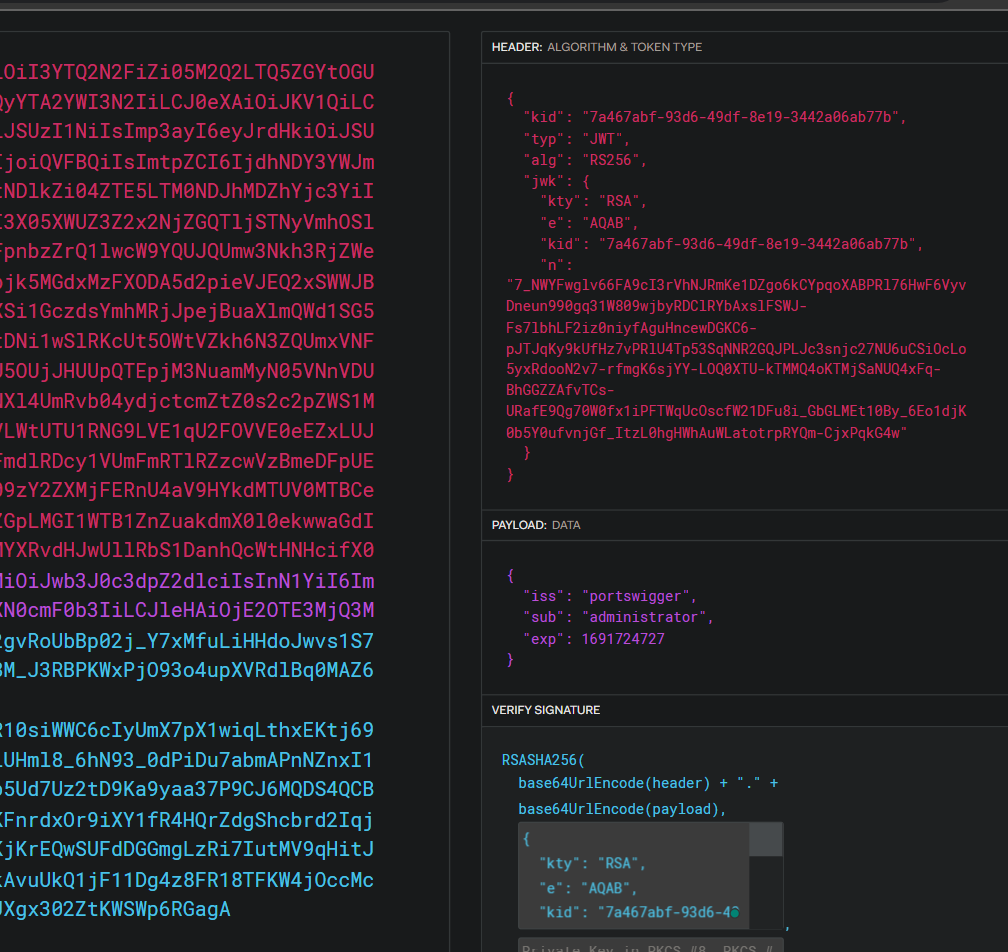Click into the Private Key PKCS #8 field
The width and height of the screenshot is (1008, 952).
(651, 946)
